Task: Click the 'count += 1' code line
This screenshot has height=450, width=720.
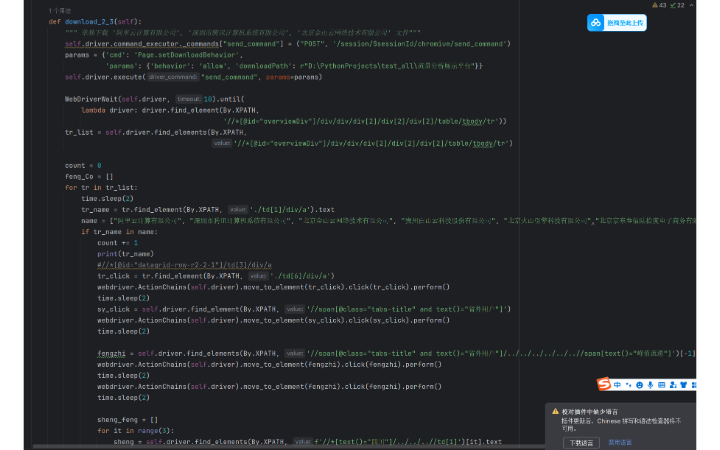Action: tap(118, 243)
